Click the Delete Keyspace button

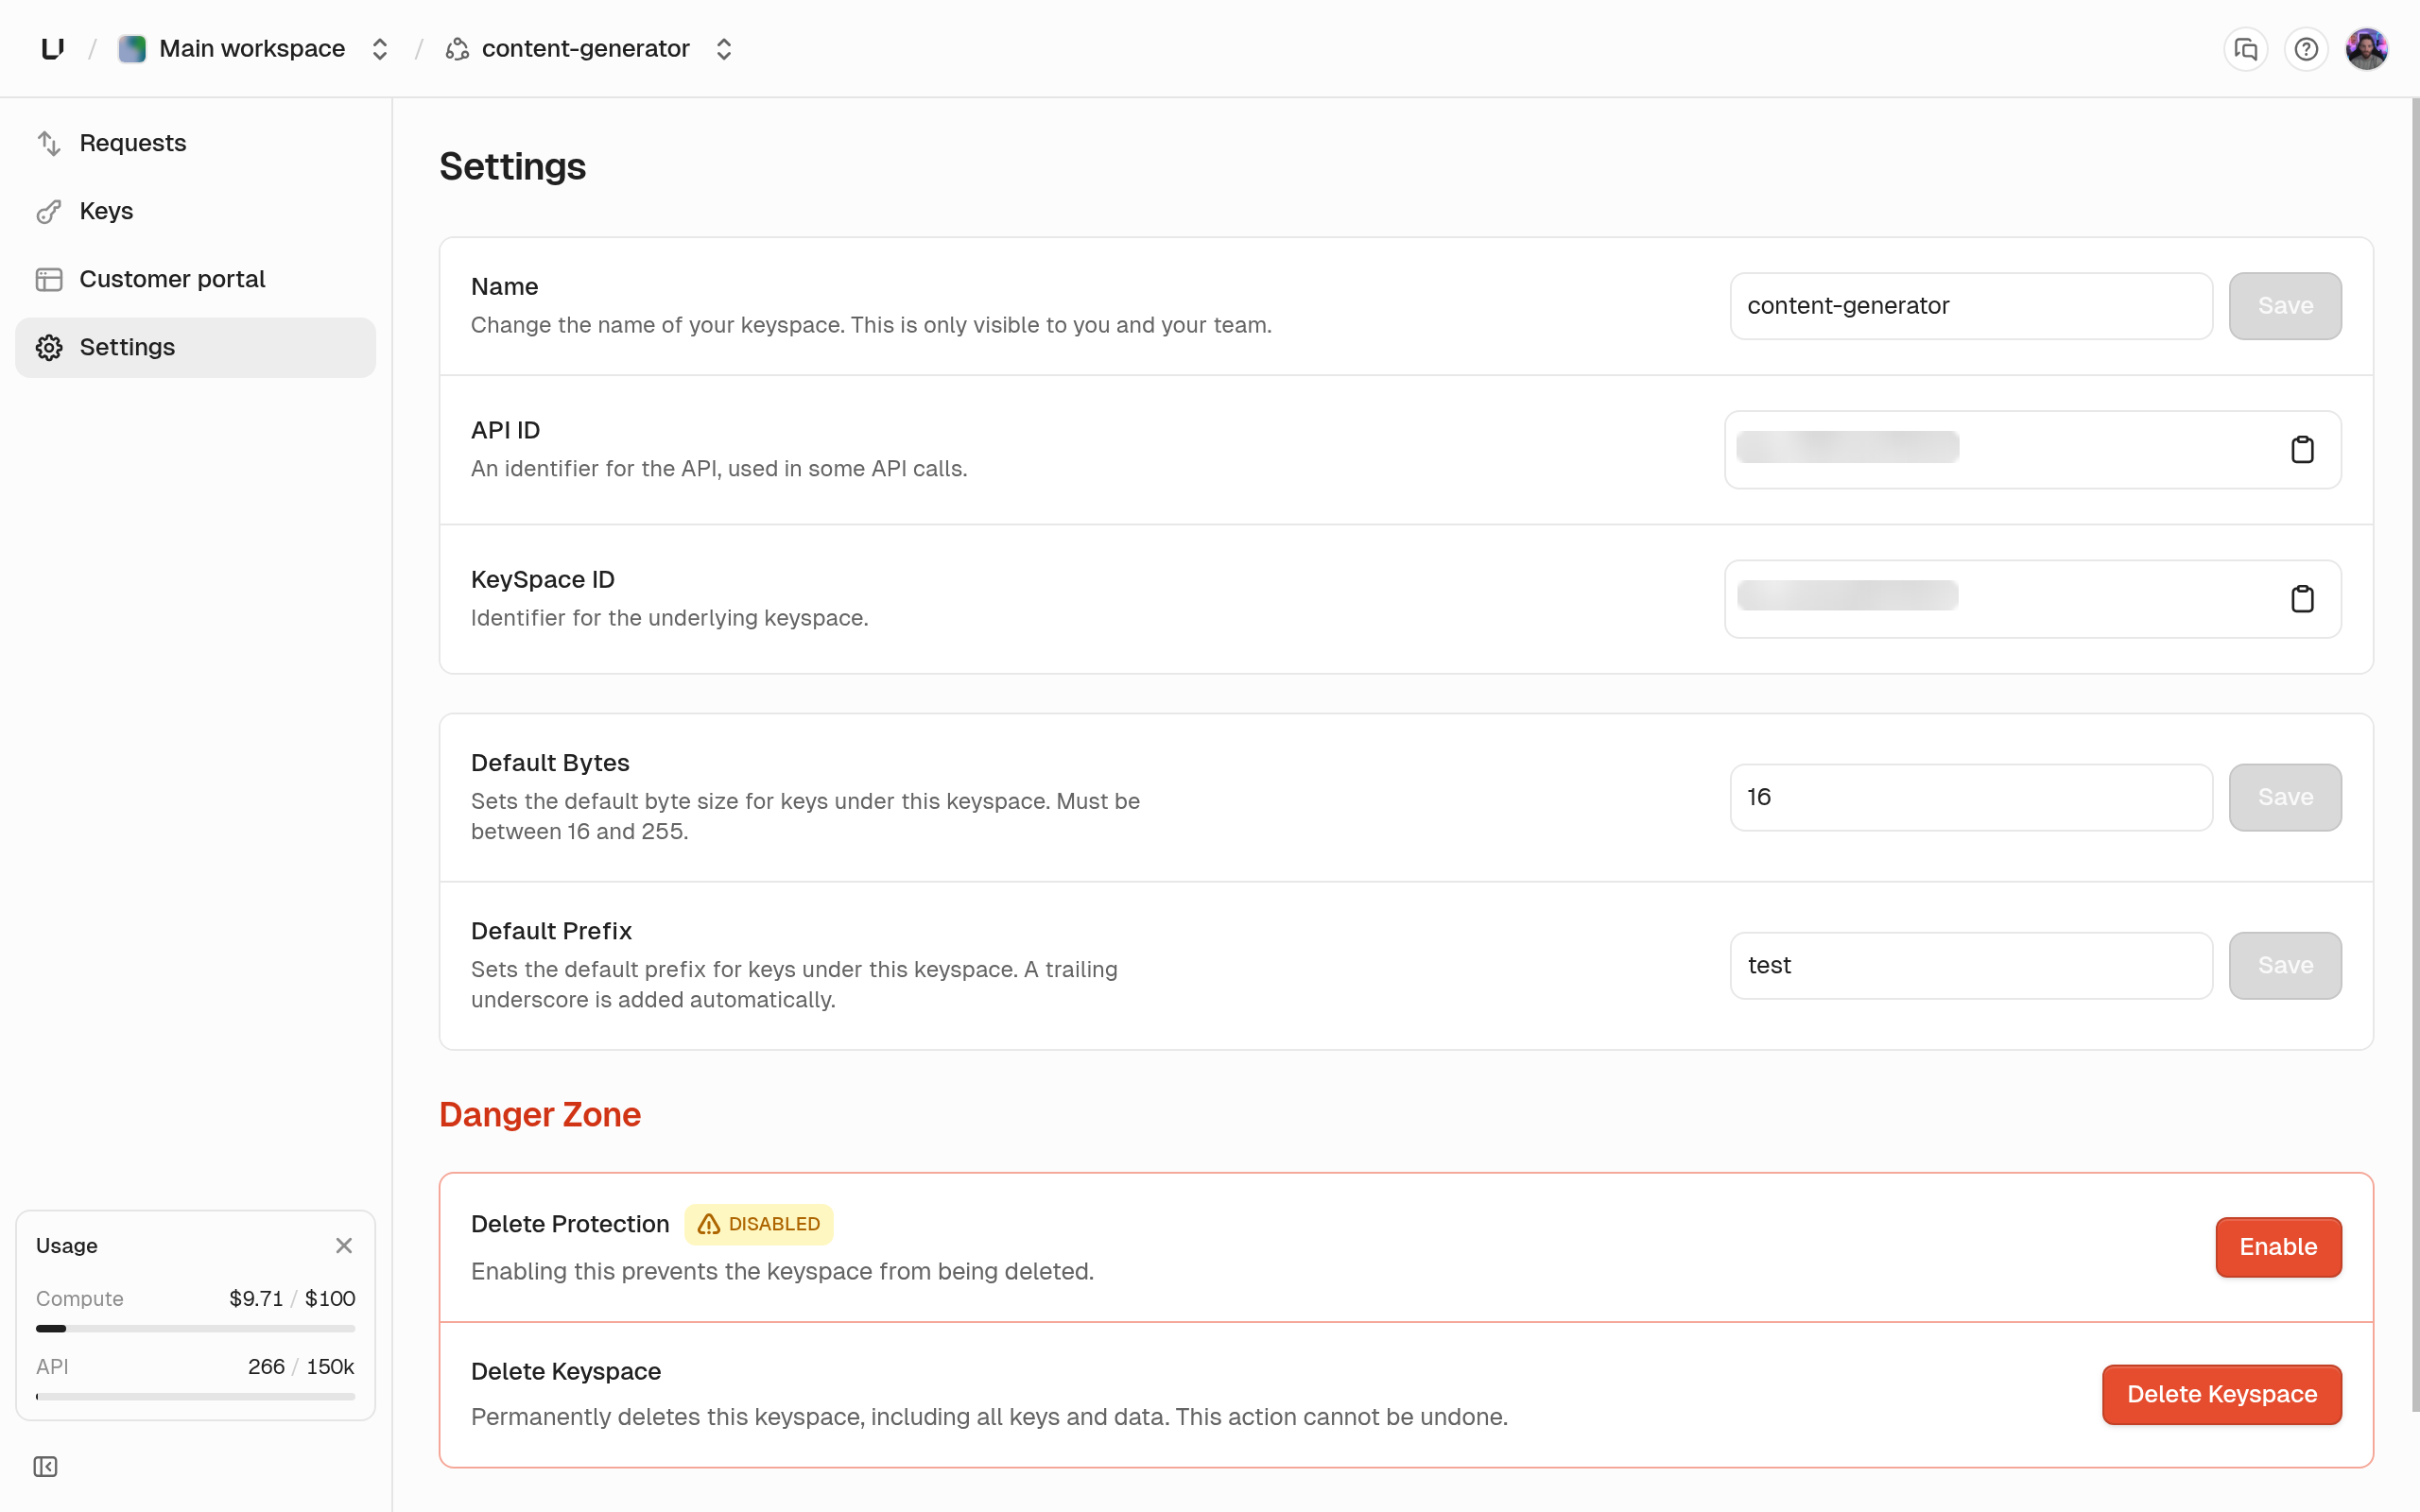(x=2222, y=1394)
